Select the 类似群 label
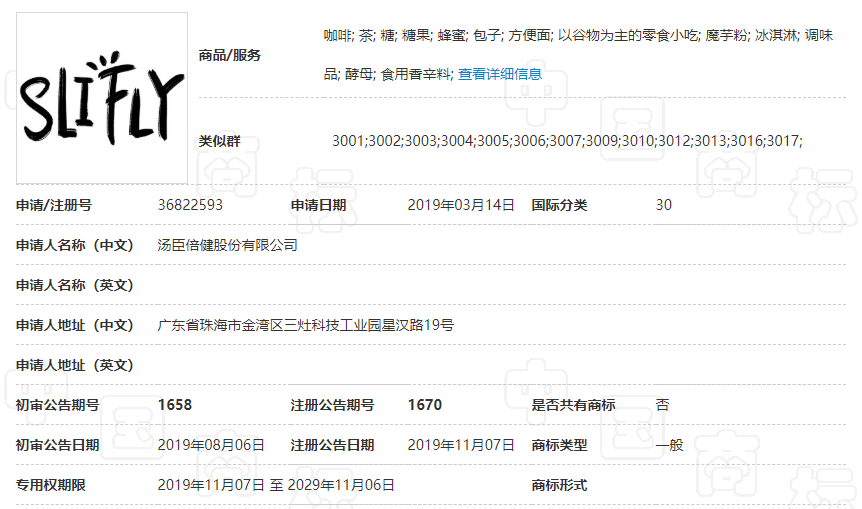The height and width of the screenshot is (509, 862). (219, 141)
